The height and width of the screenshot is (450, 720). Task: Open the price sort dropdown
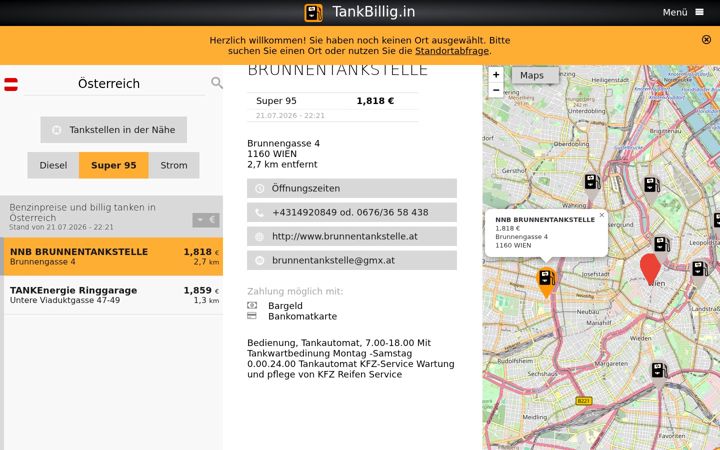206,220
